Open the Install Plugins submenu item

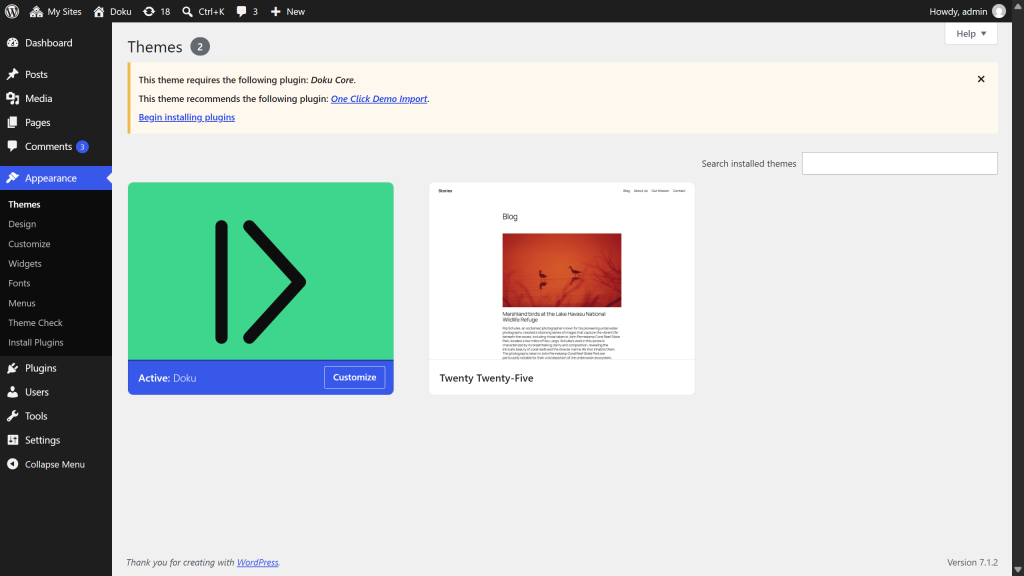36,342
